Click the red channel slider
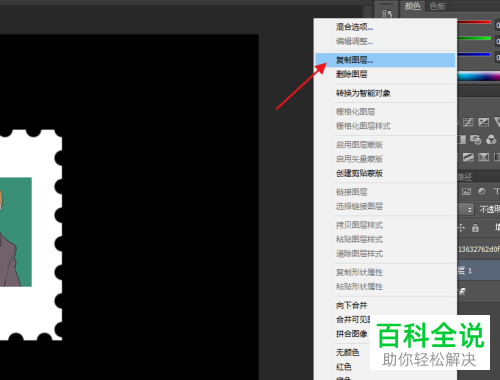 [x=474, y=22]
